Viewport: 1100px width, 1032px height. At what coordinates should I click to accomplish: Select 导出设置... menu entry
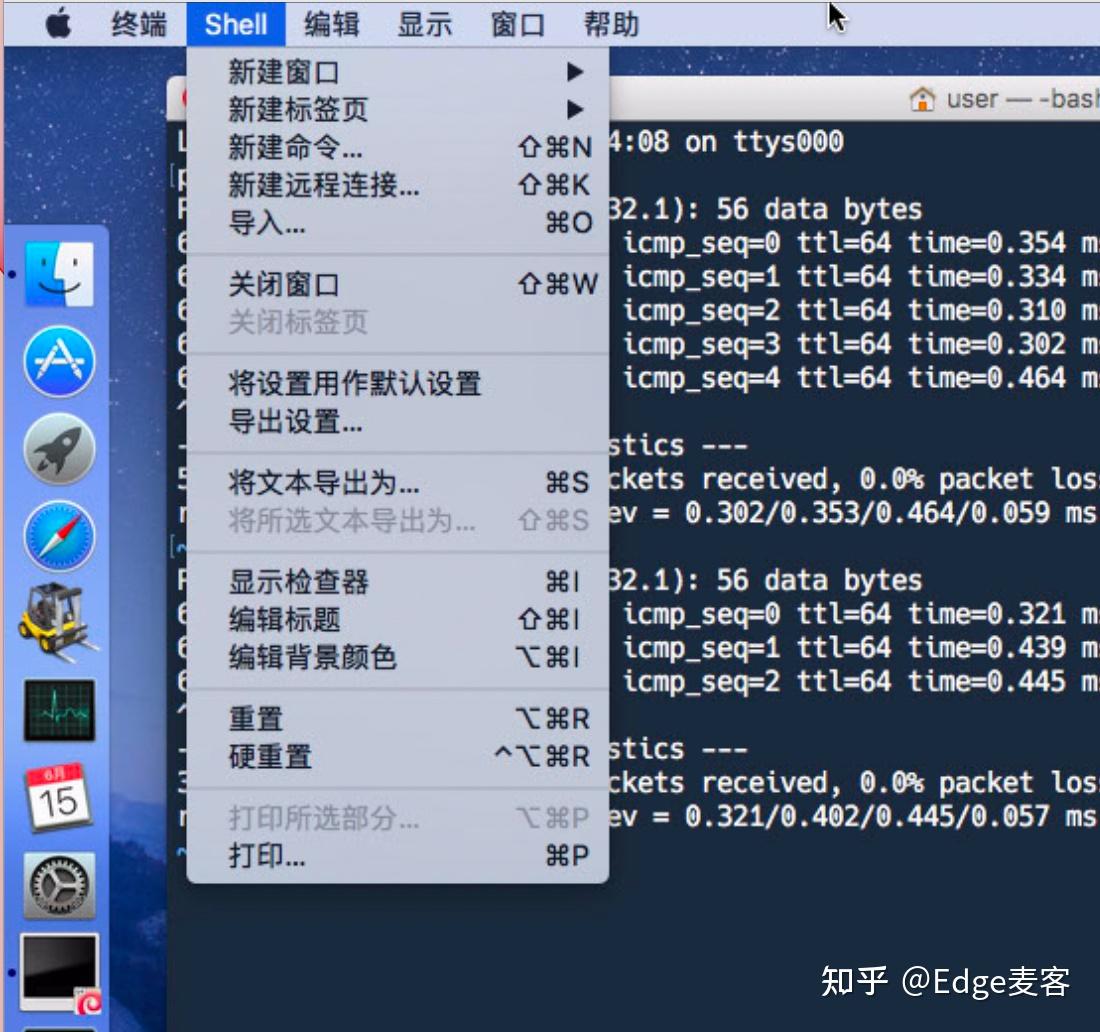point(398,422)
